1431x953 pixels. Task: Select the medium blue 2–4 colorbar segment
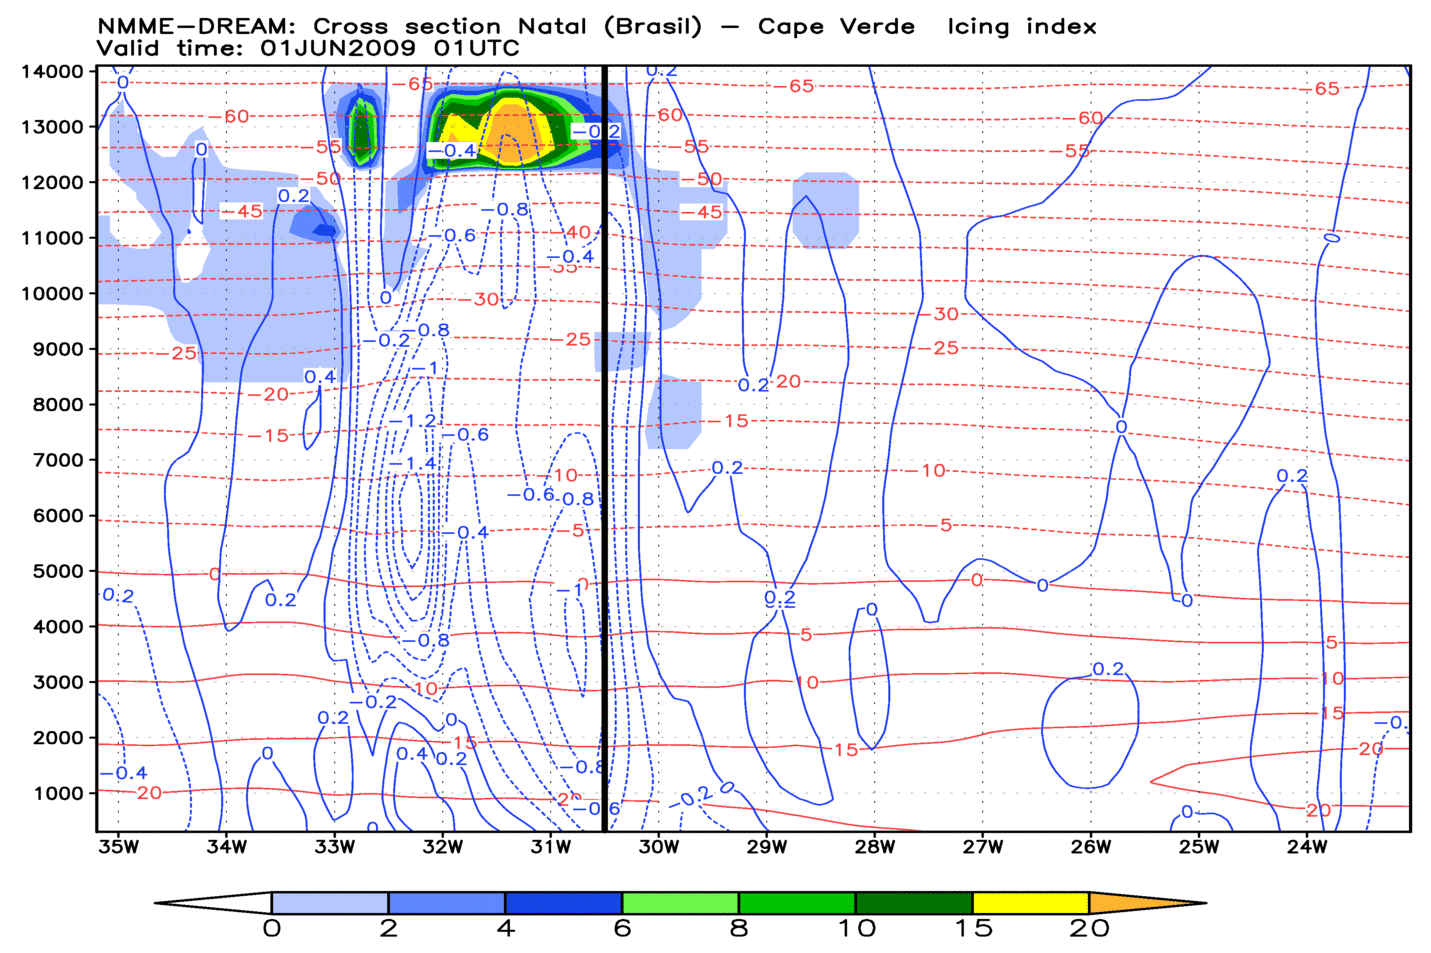[x=447, y=903]
